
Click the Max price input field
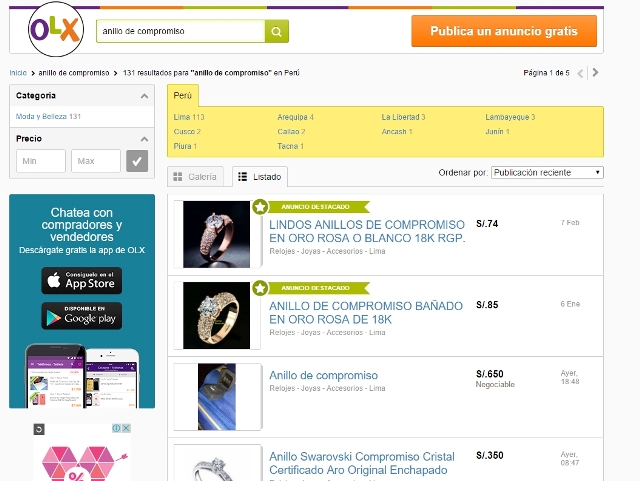96,161
